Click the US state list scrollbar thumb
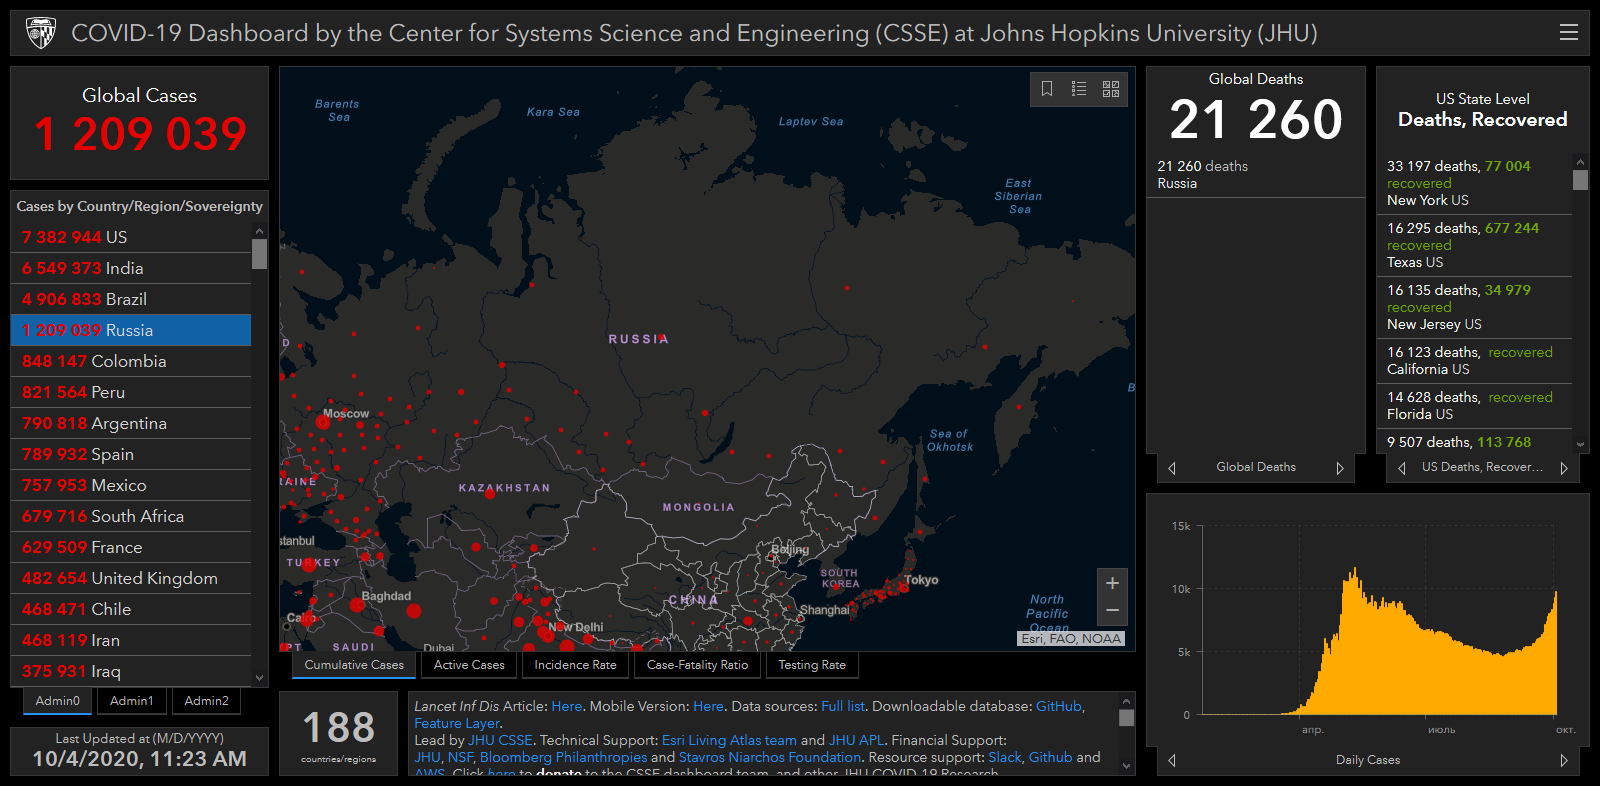Viewport: 1600px width, 786px height. click(1580, 180)
